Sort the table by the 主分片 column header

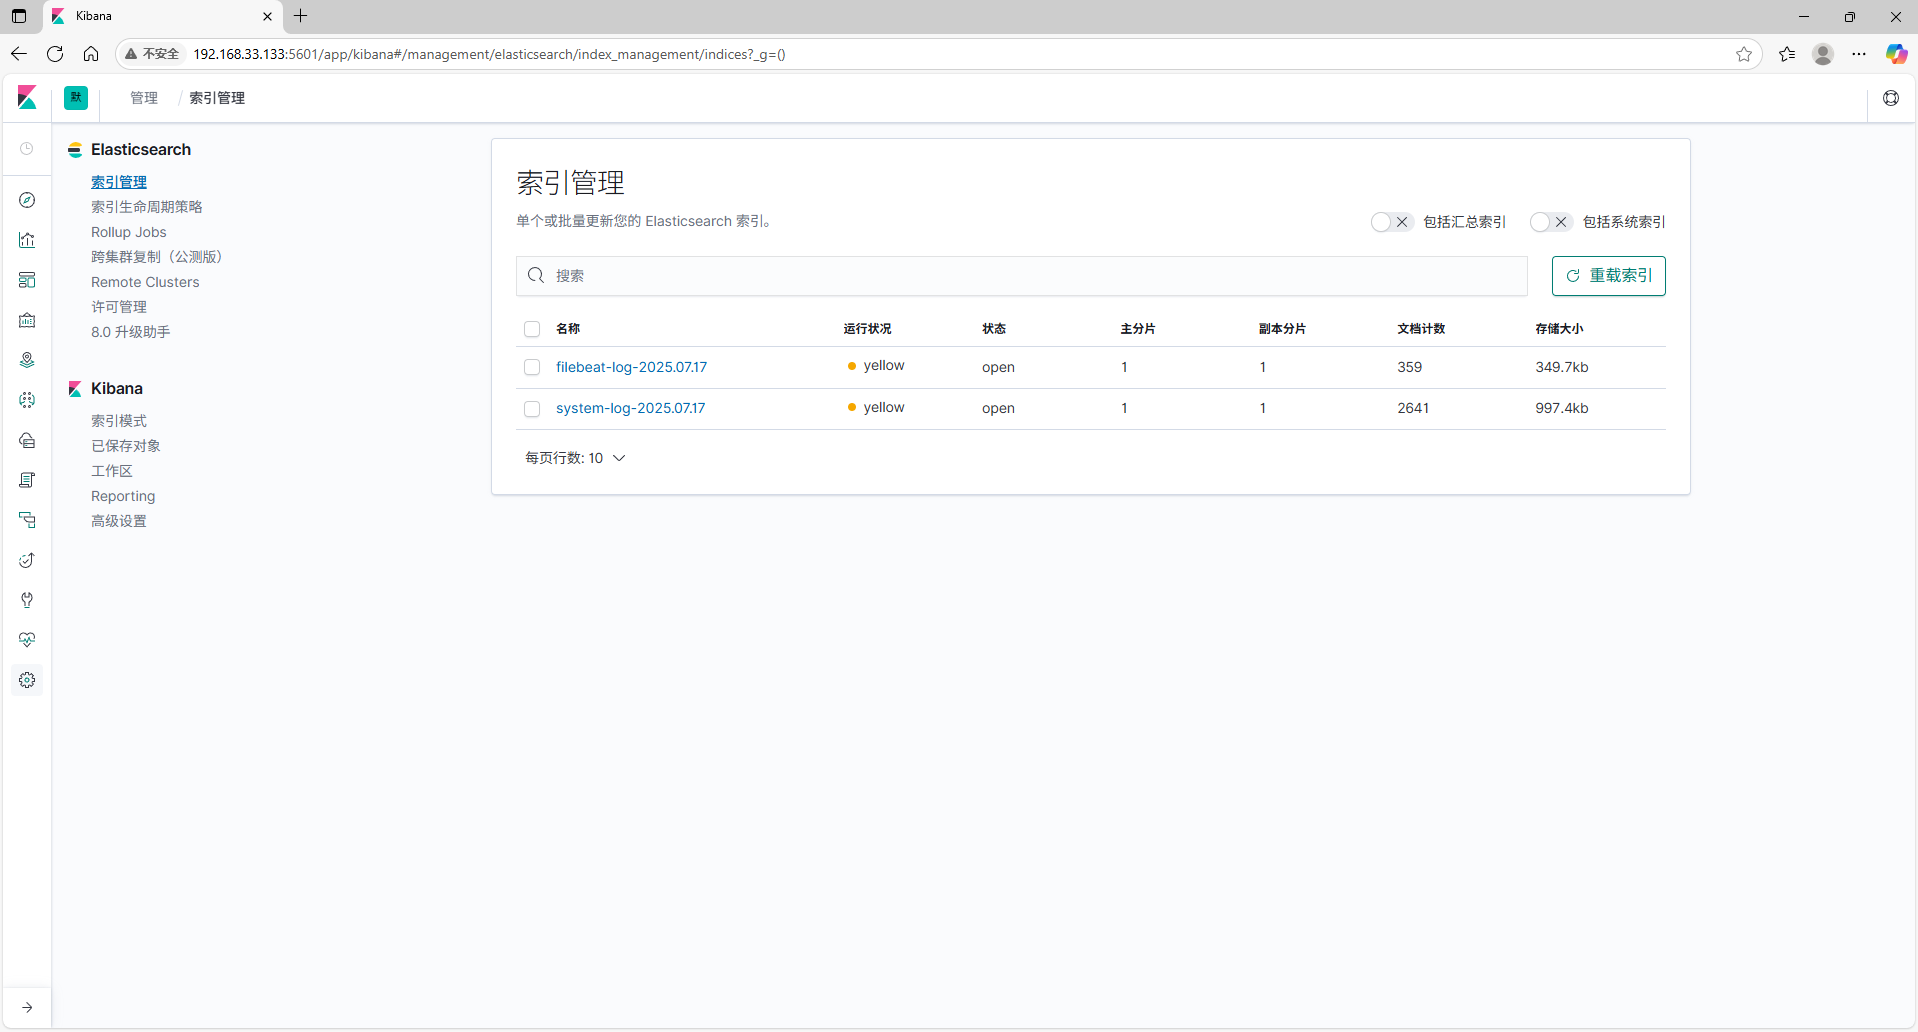tap(1138, 329)
